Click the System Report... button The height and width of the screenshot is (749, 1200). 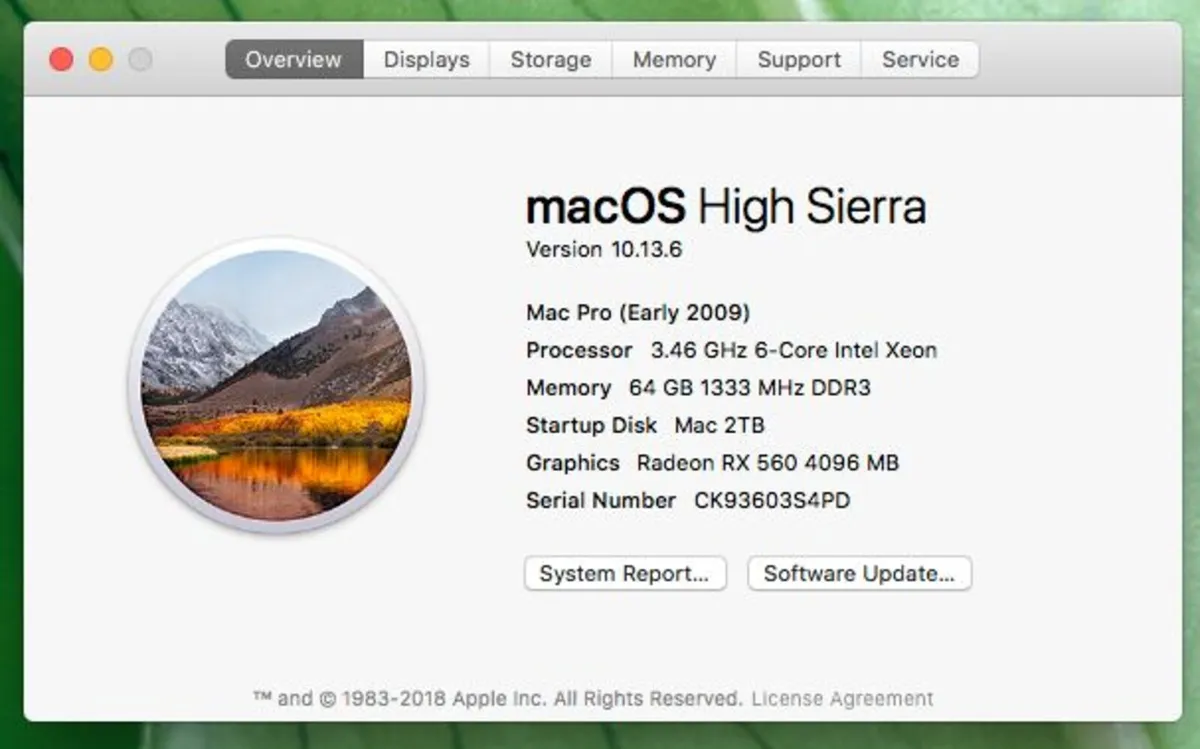pyautogui.click(x=625, y=574)
